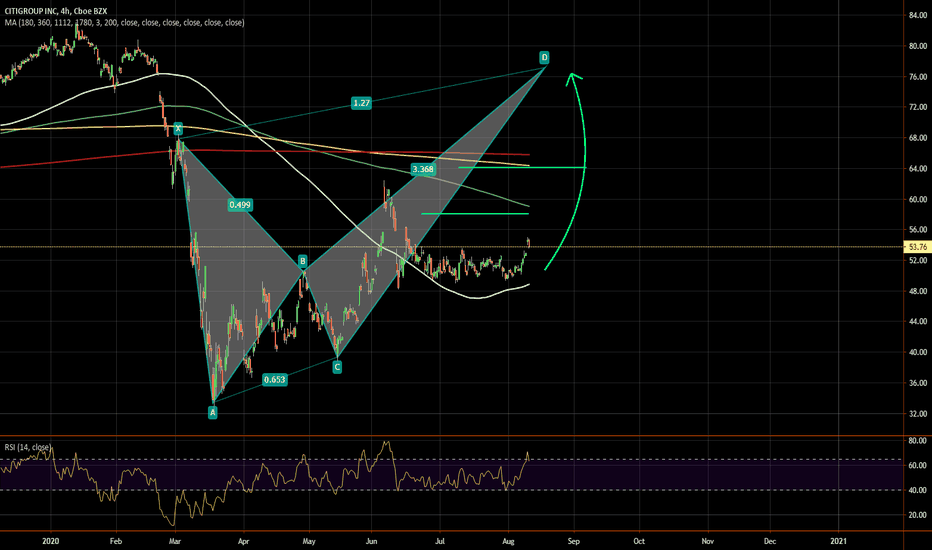Image resolution: width=932 pixels, height=550 pixels.
Task: Click the 3.368 ratio label
Action: pos(423,169)
